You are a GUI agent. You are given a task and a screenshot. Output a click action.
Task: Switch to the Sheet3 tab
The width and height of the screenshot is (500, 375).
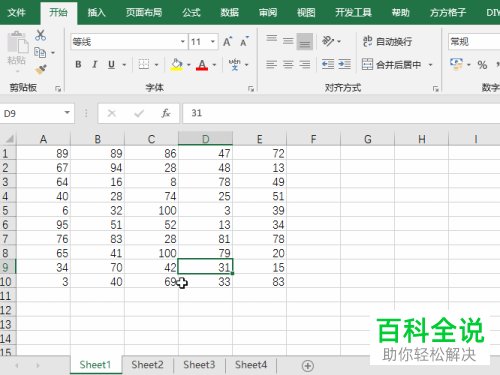199,365
